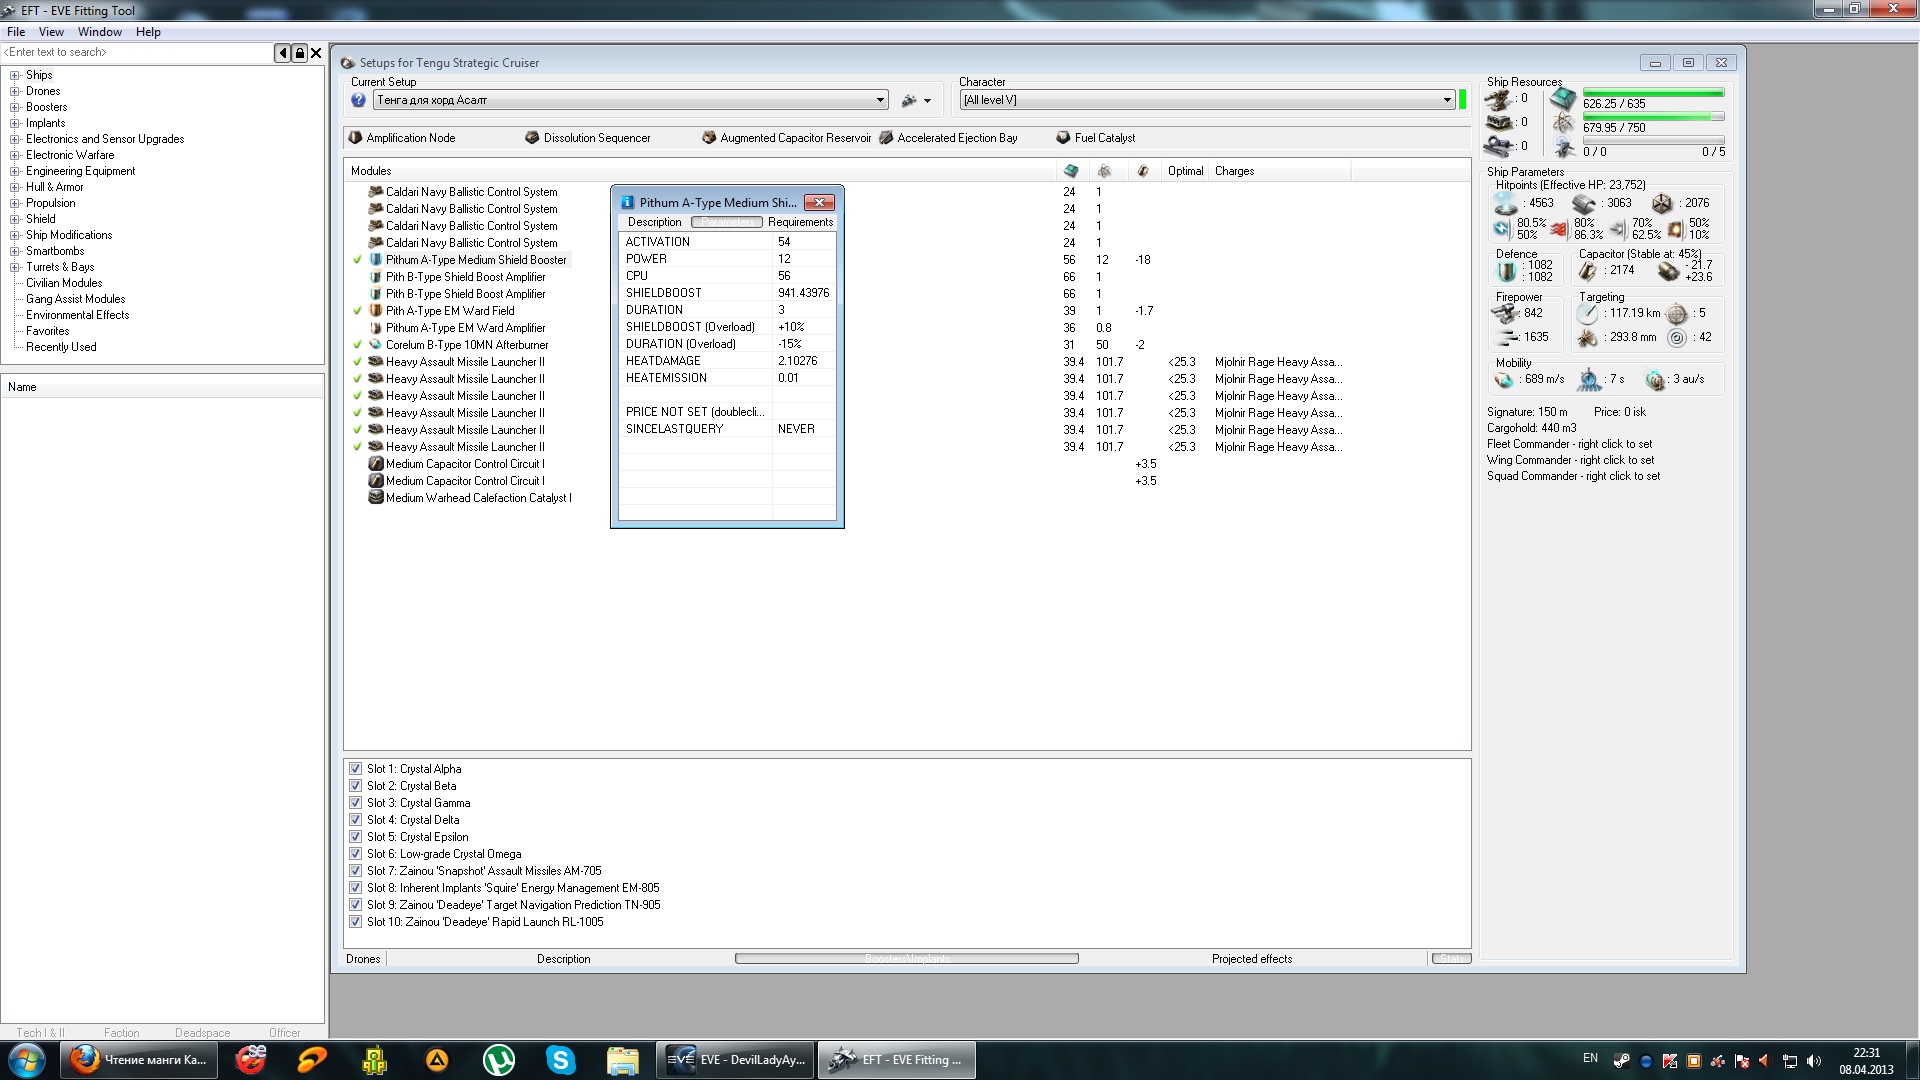Expand the Implants tree node
1920x1080 pixels.
pos(15,123)
